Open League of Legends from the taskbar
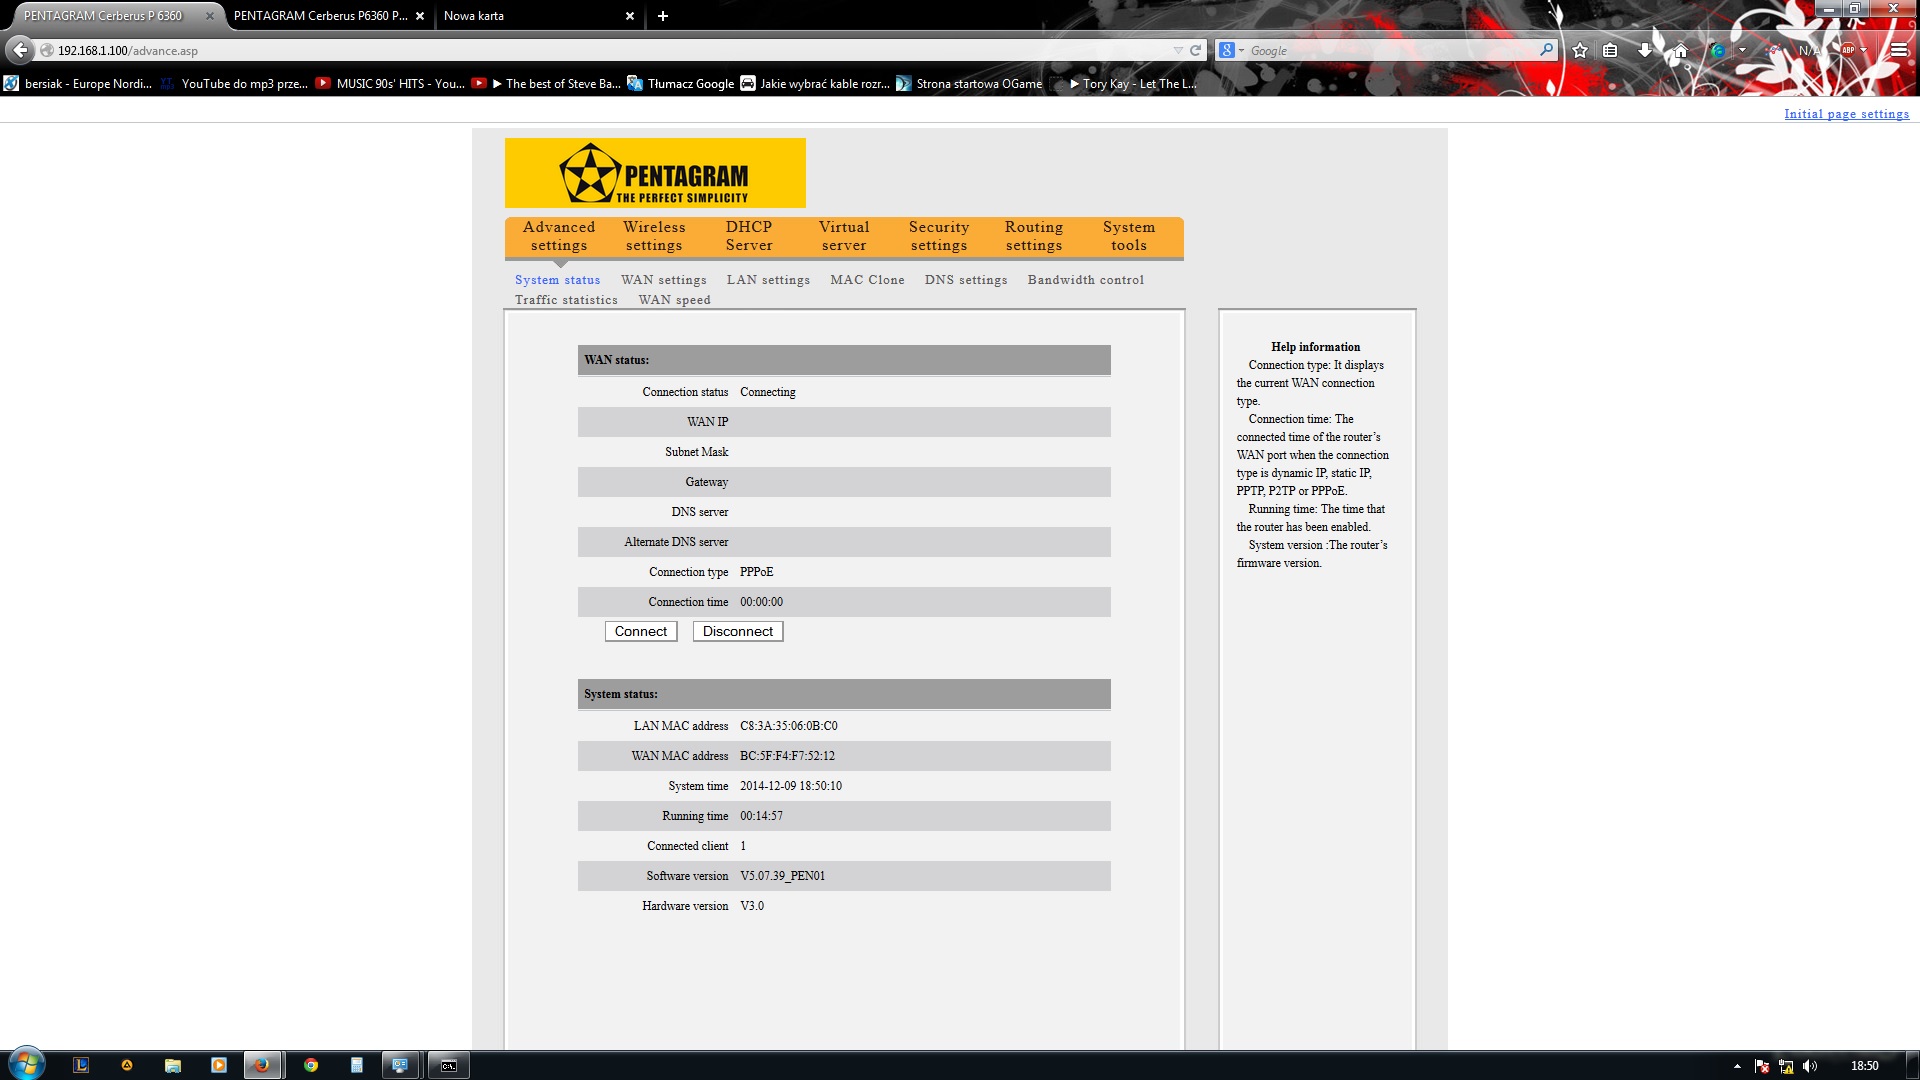 coord(81,1065)
